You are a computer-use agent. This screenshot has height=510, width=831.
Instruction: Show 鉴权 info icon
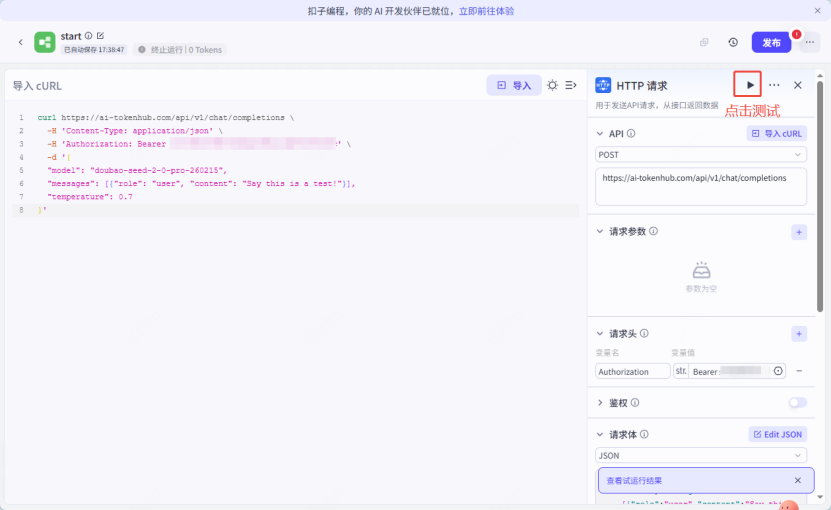(x=635, y=403)
